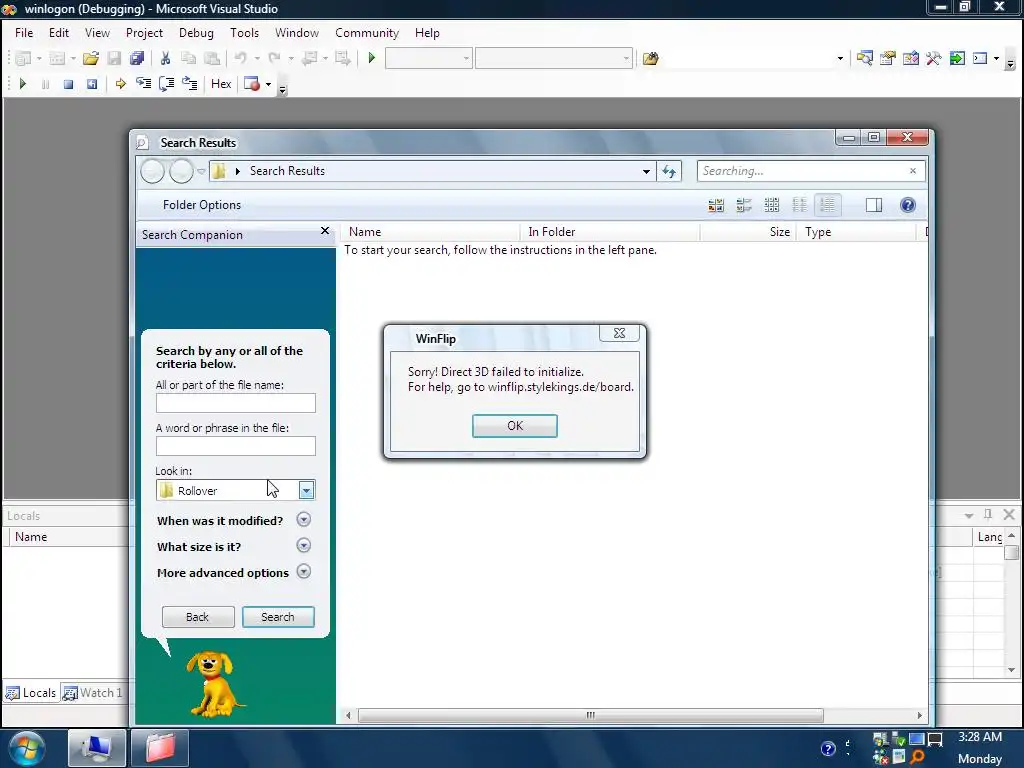Open the Breakpoints icon dropdown arrow
Viewport: 1024px width, 768px height.
pyautogui.click(x=268, y=84)
